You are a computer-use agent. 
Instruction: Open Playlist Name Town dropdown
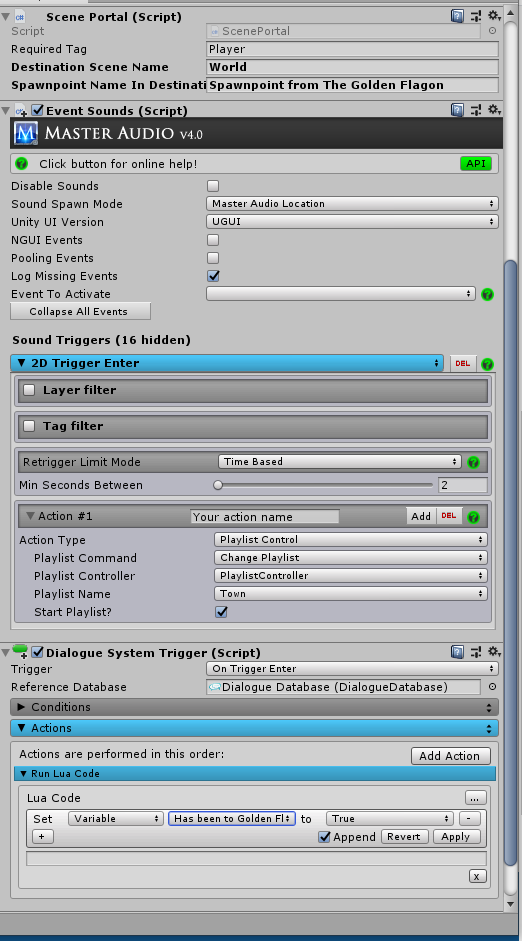coord(350,594)
